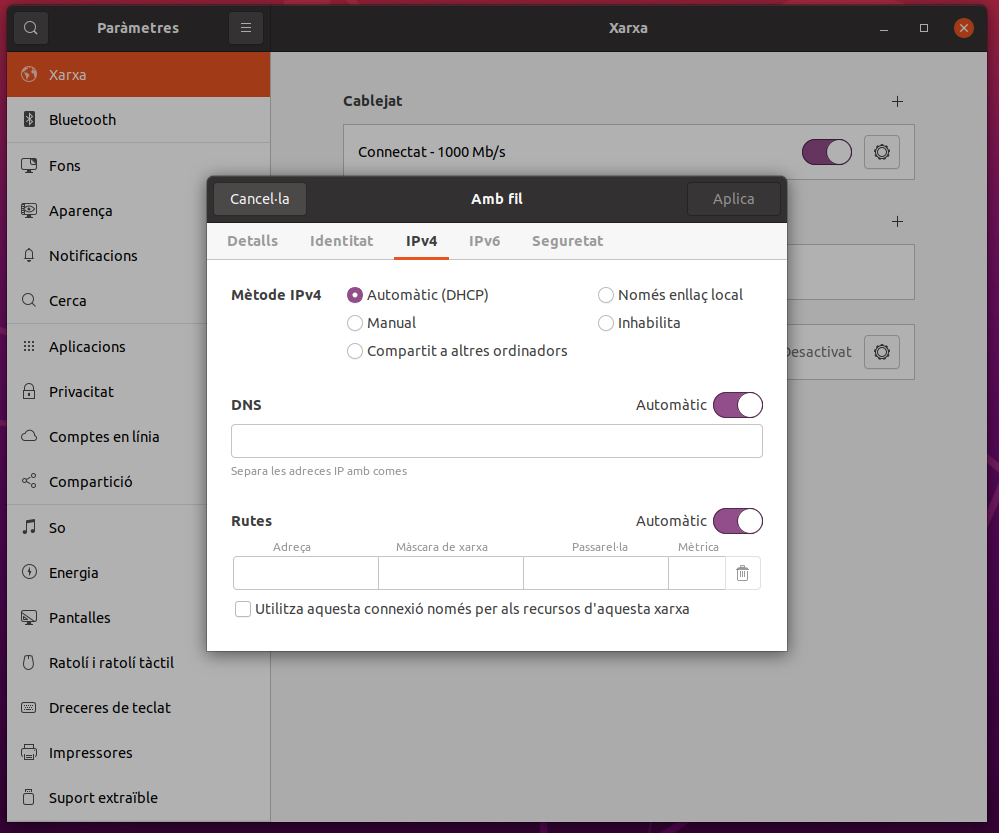Toggle the Rutes Automàtic switch
Image resolution: width=999 pixels, height=833 pixels.
coord(737,521)
